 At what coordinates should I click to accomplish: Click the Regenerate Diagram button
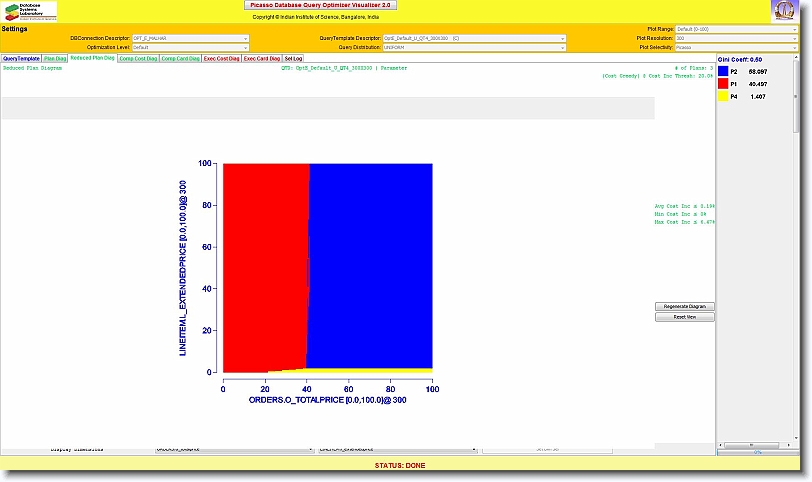tap(684, 306)
